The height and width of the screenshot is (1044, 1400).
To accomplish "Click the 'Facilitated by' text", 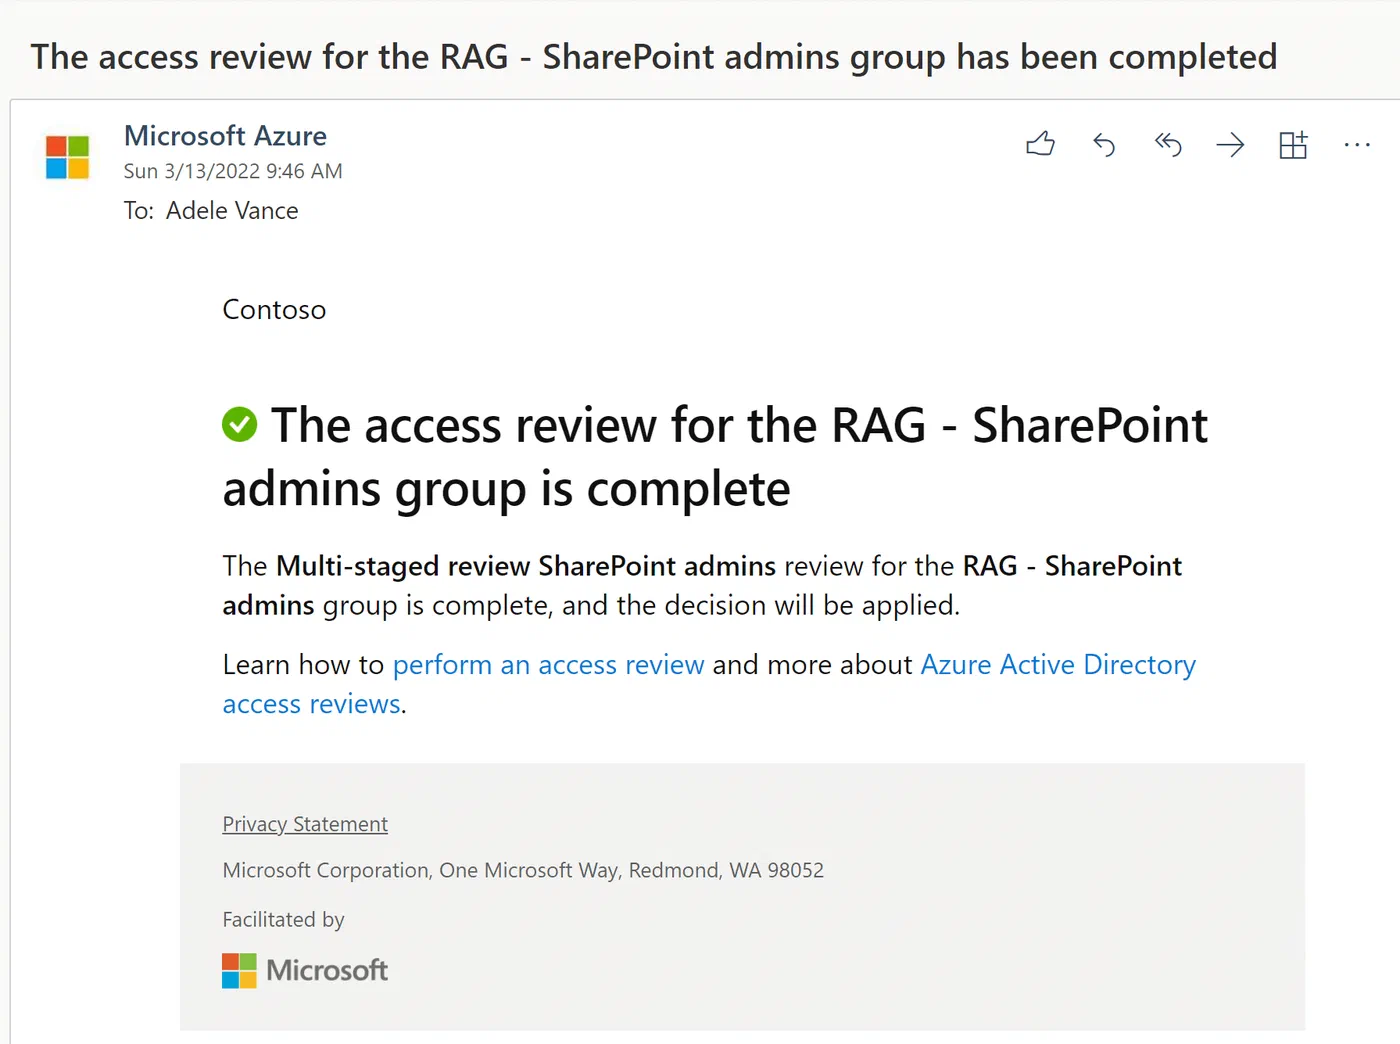I will pos(283,919).
